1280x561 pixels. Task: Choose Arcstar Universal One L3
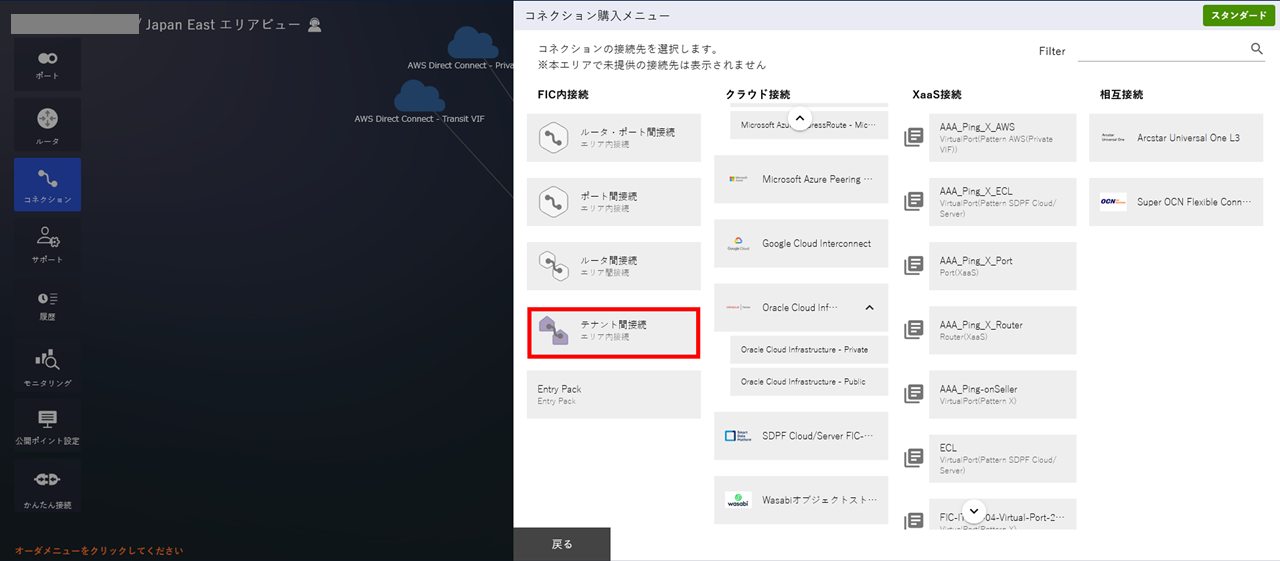coord(1176,138)
